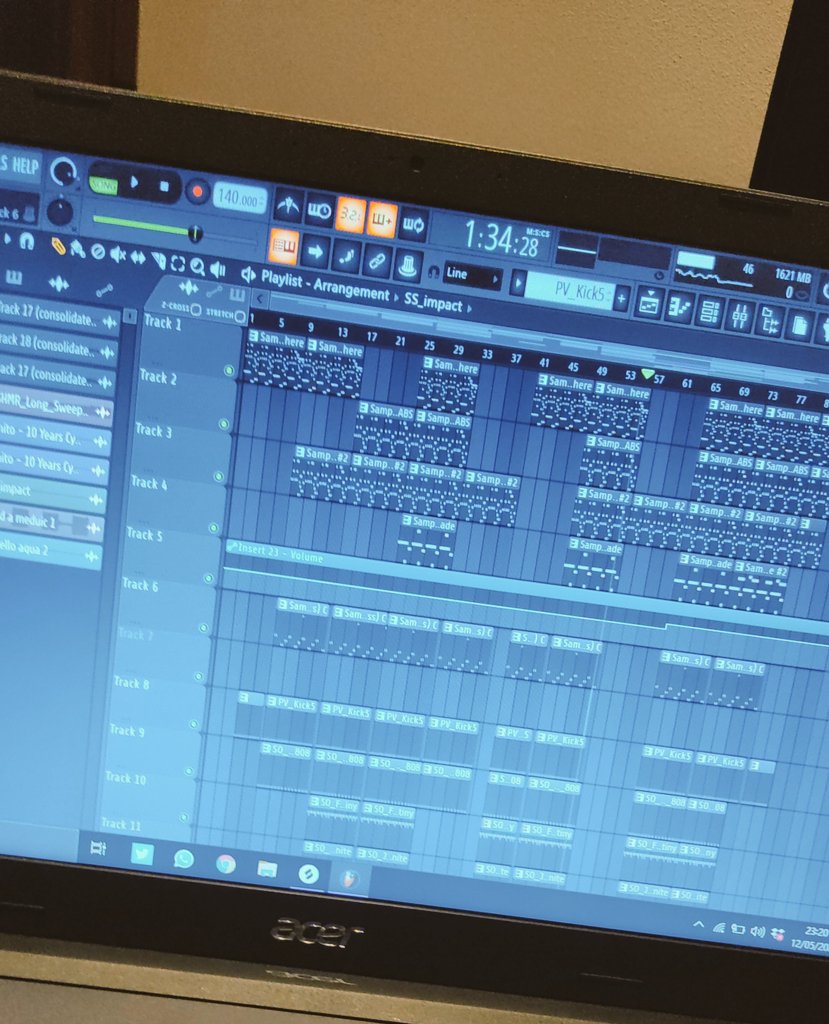Select the Delete tool
The image size is (829, 1024).
[98, 252]
